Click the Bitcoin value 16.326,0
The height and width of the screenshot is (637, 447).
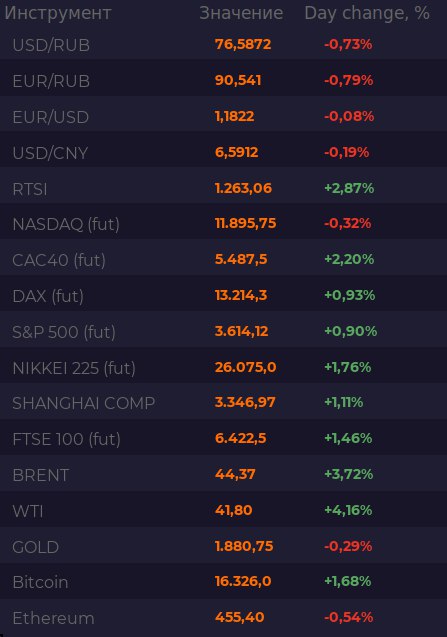coord(243,581)
